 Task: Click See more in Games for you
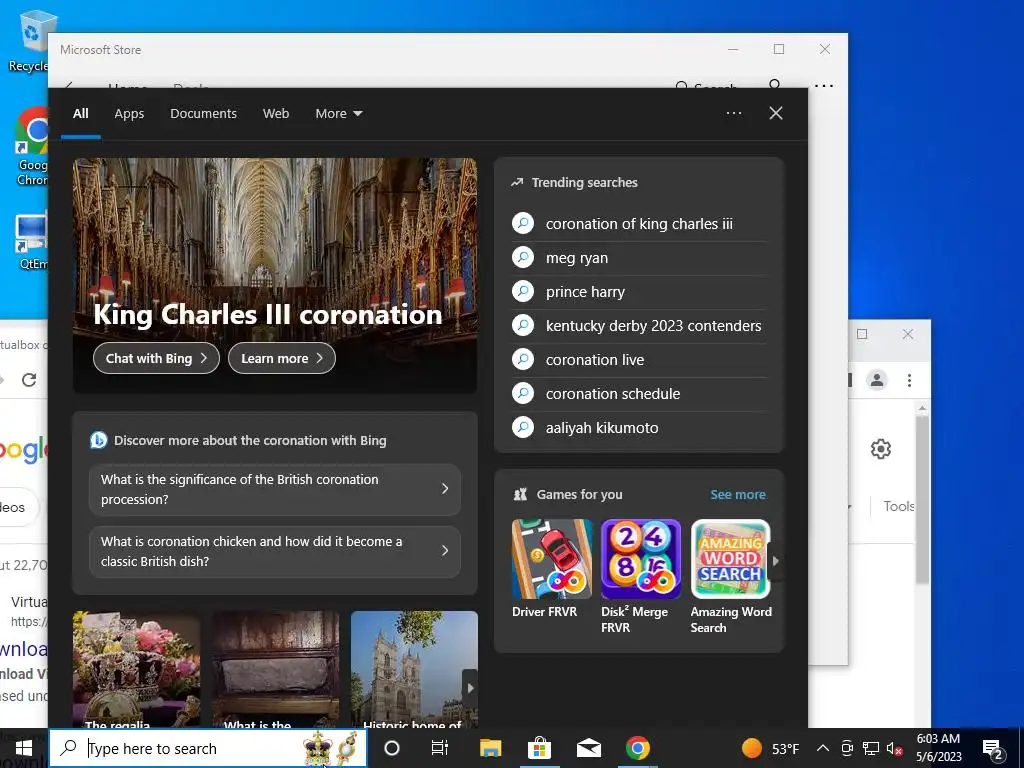(x=738, y=494)
